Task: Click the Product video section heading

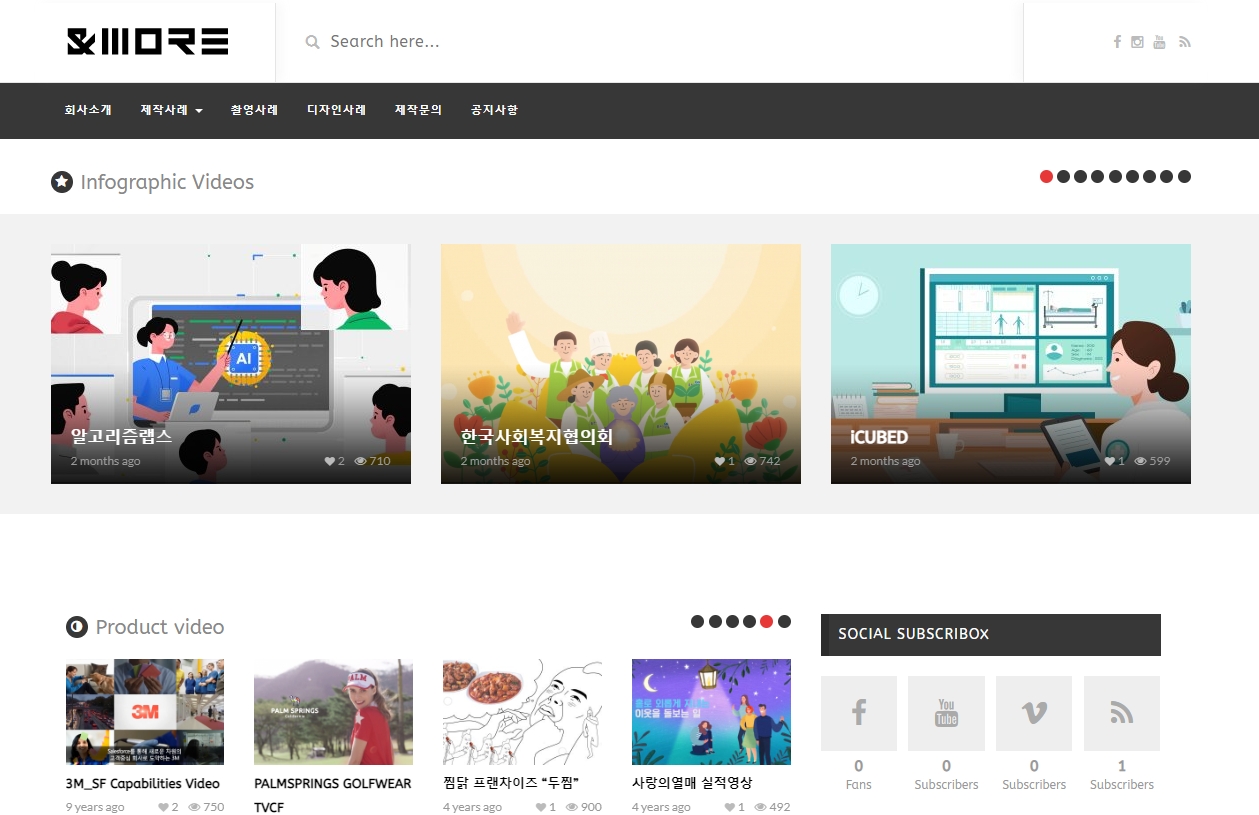Action: 160,627
